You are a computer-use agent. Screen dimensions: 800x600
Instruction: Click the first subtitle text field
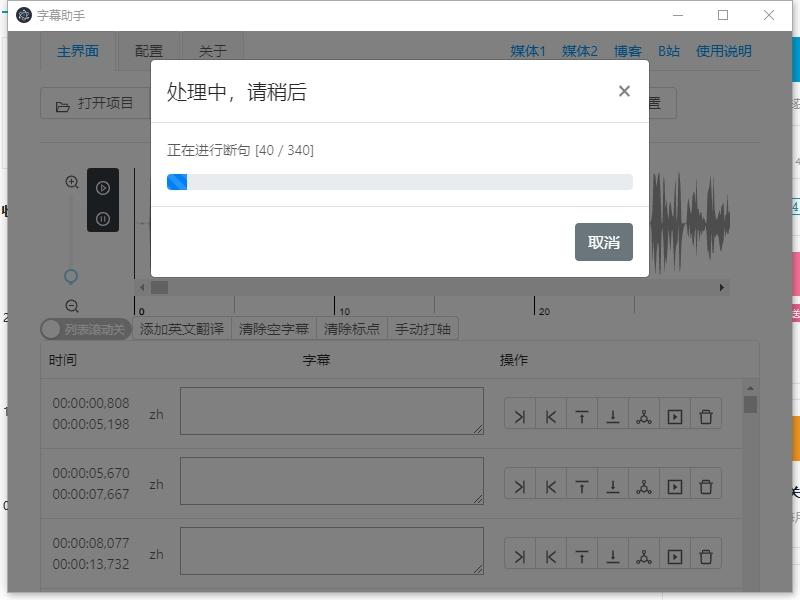[x=331, y=411]
